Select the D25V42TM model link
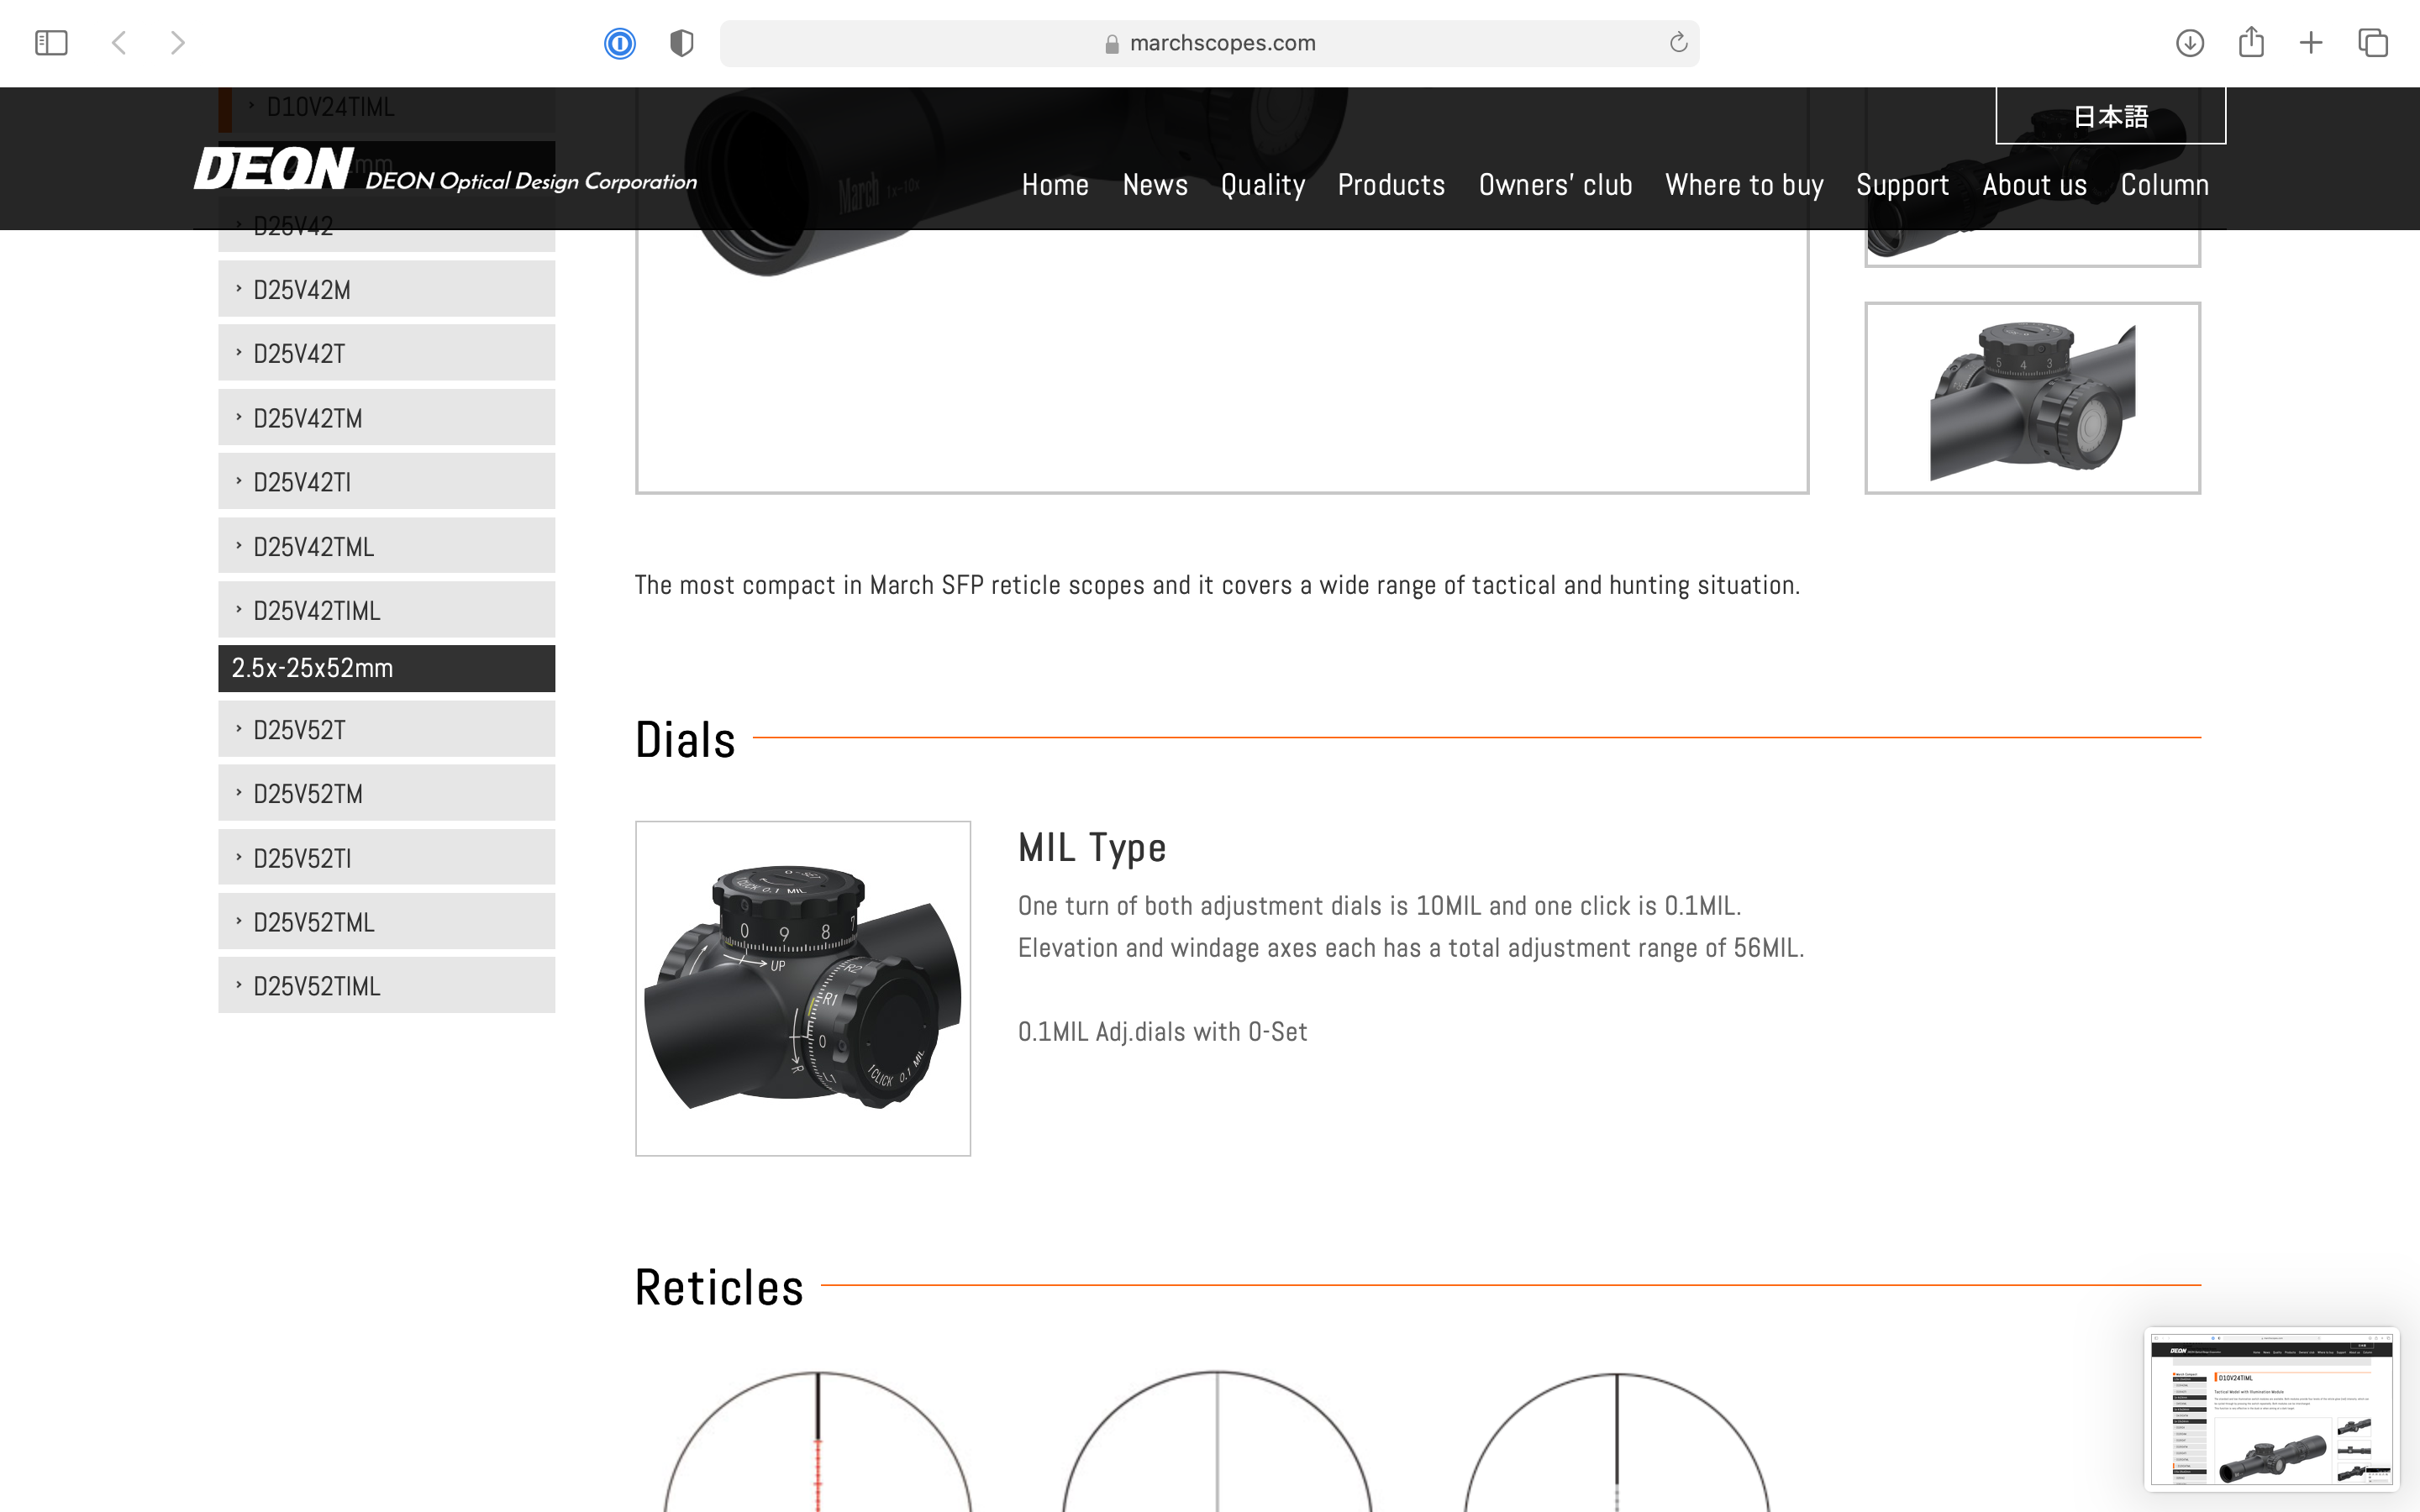Screen dimensions: 2420x1512 pyautogui.click(x=386, y=417)
